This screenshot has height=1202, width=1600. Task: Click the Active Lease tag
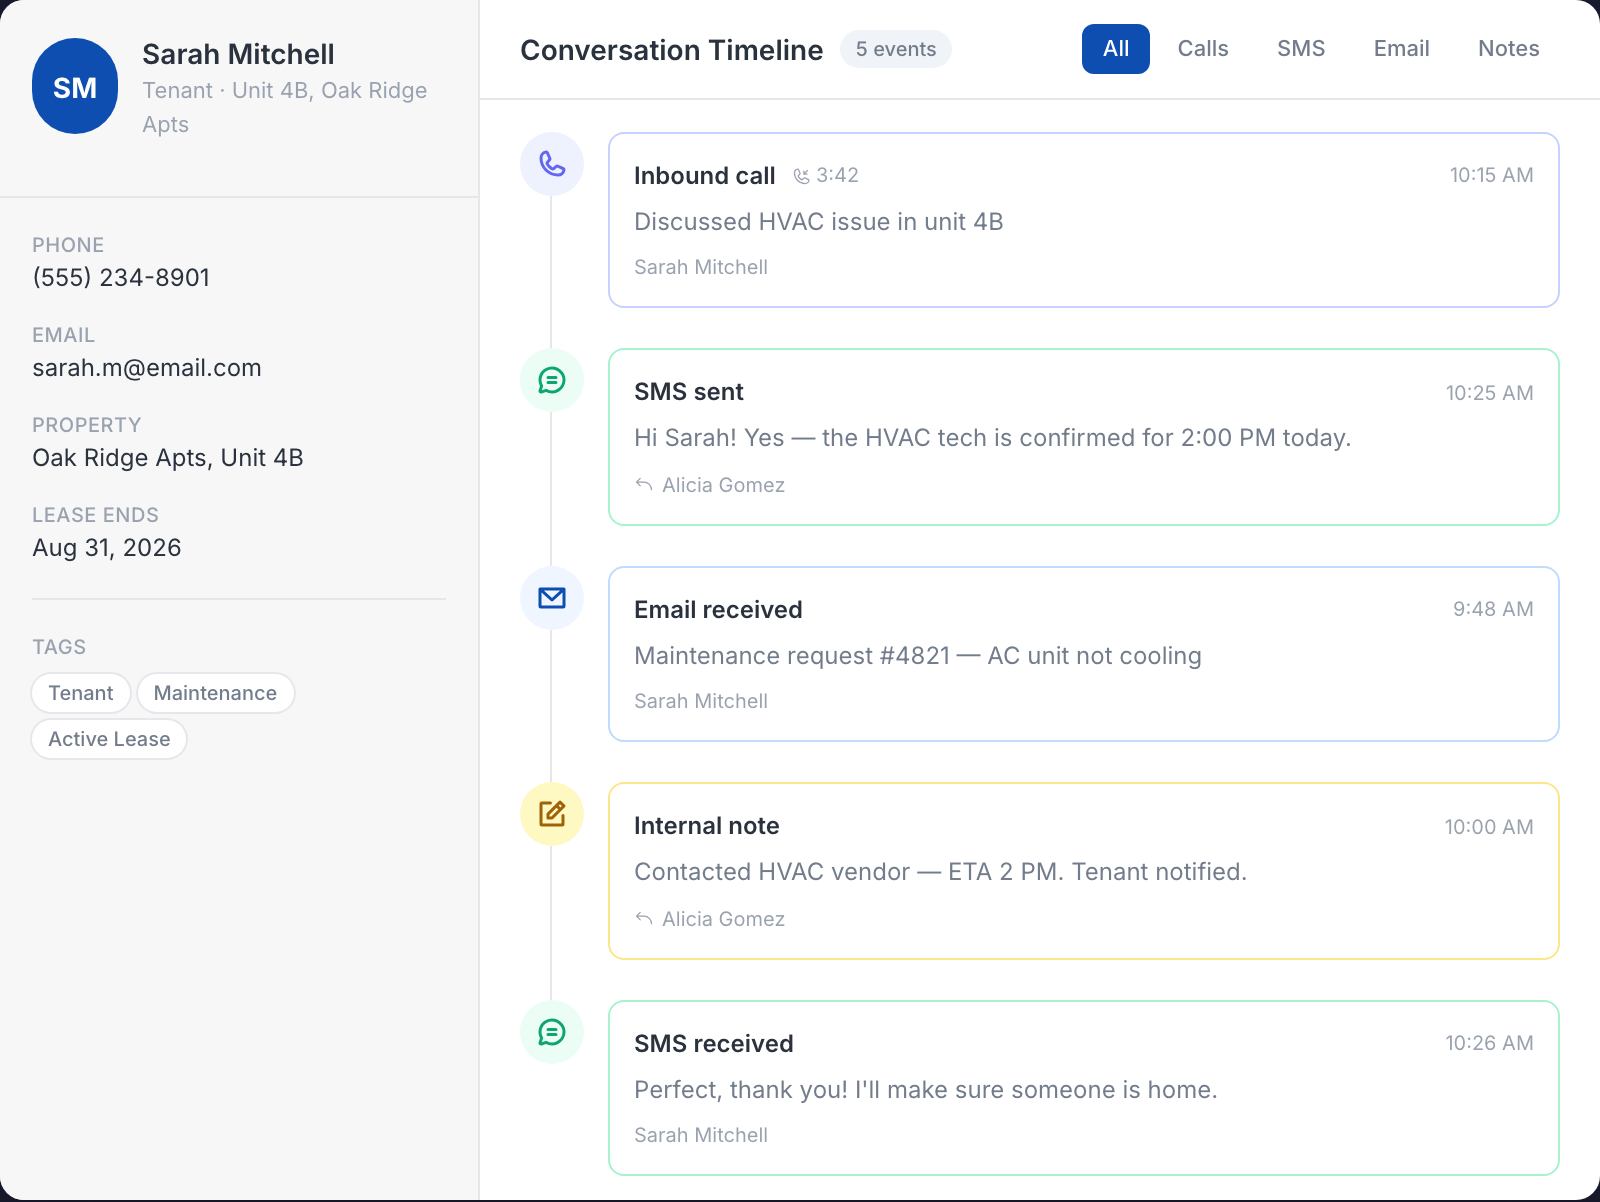pyautogui.click(x=109, y=739)
